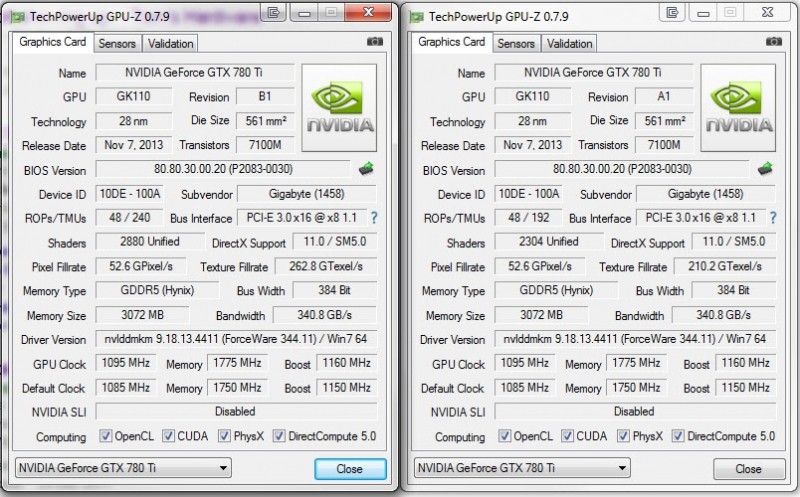800x497 pixels.
Task: Click the Bus Interface question mark in left window
Action: coord(374,218)
